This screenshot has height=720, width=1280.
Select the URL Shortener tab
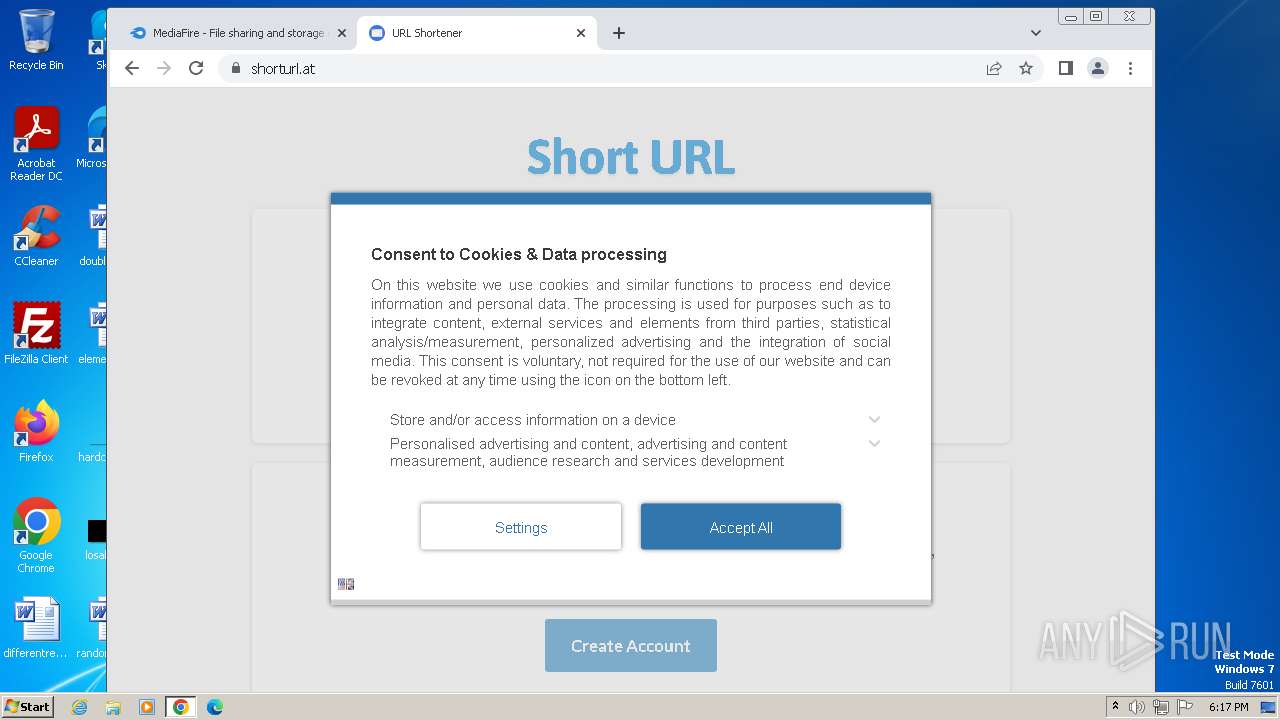(475, 33)
